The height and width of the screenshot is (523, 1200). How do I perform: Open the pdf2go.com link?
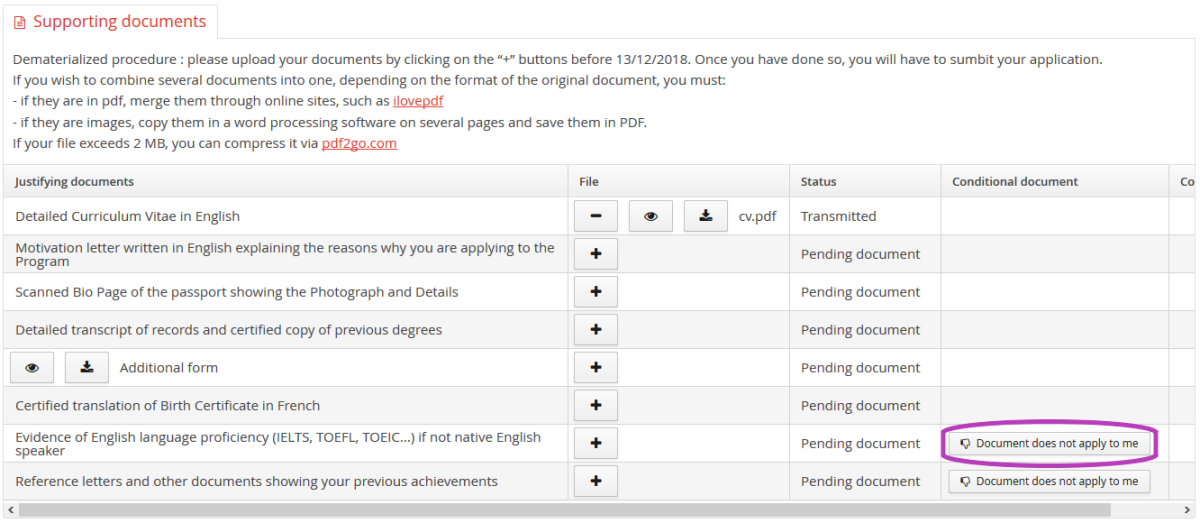coord(359,143)
